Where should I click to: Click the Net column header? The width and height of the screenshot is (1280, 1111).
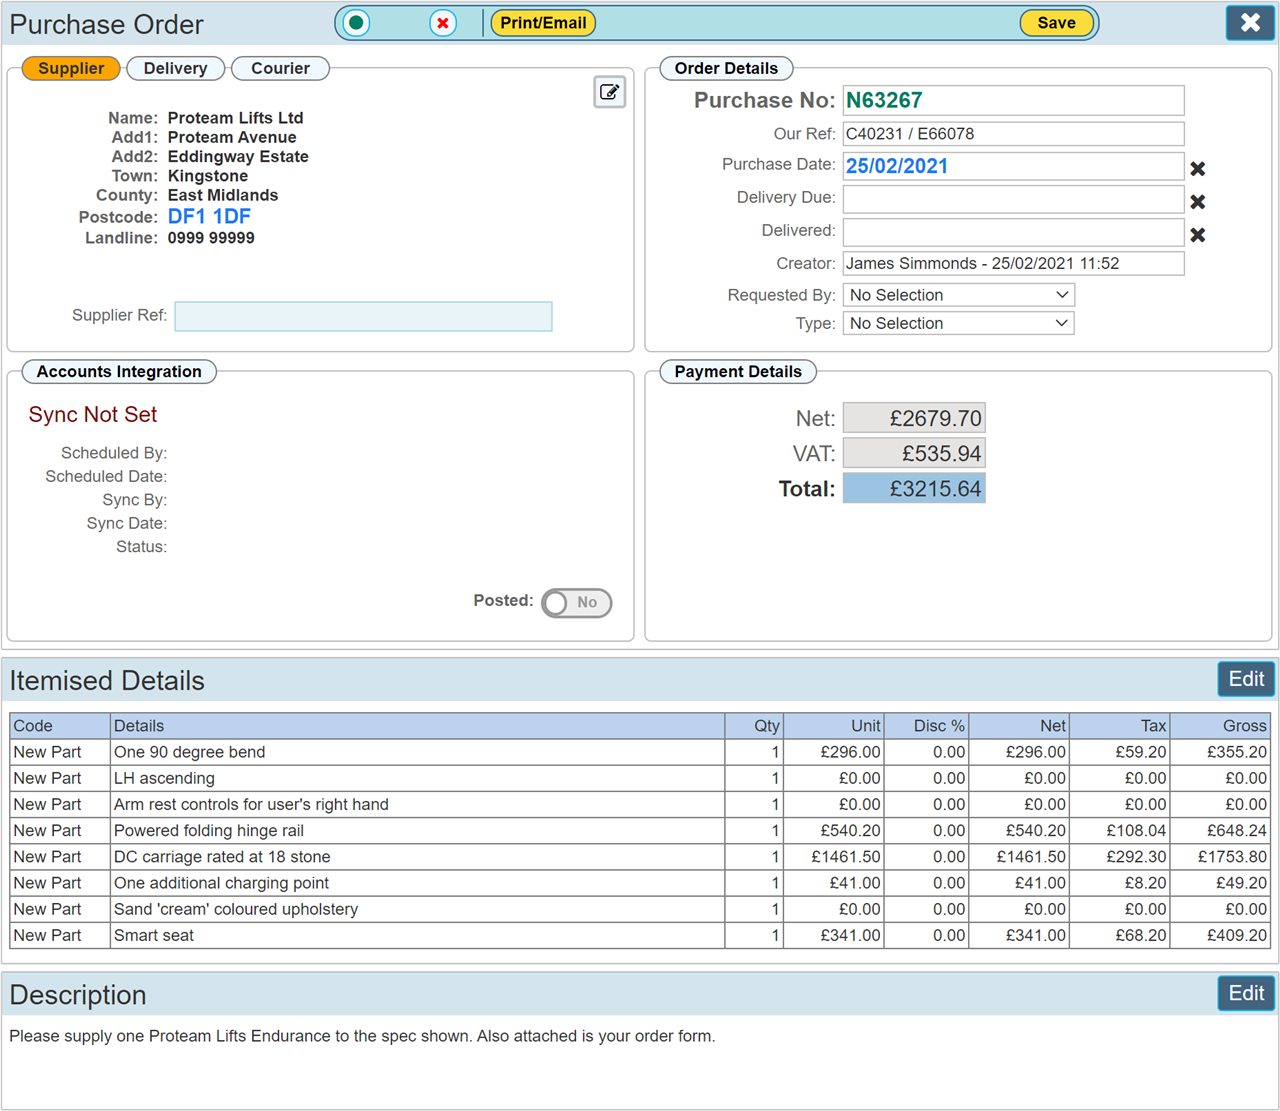(1019, 726)
